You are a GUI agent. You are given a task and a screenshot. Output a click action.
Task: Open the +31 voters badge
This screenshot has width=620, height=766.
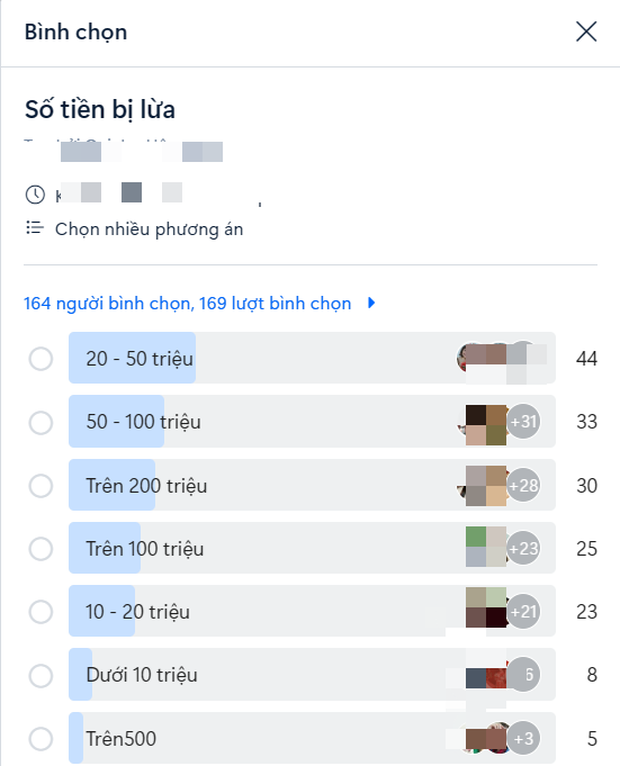click(523, 421)
